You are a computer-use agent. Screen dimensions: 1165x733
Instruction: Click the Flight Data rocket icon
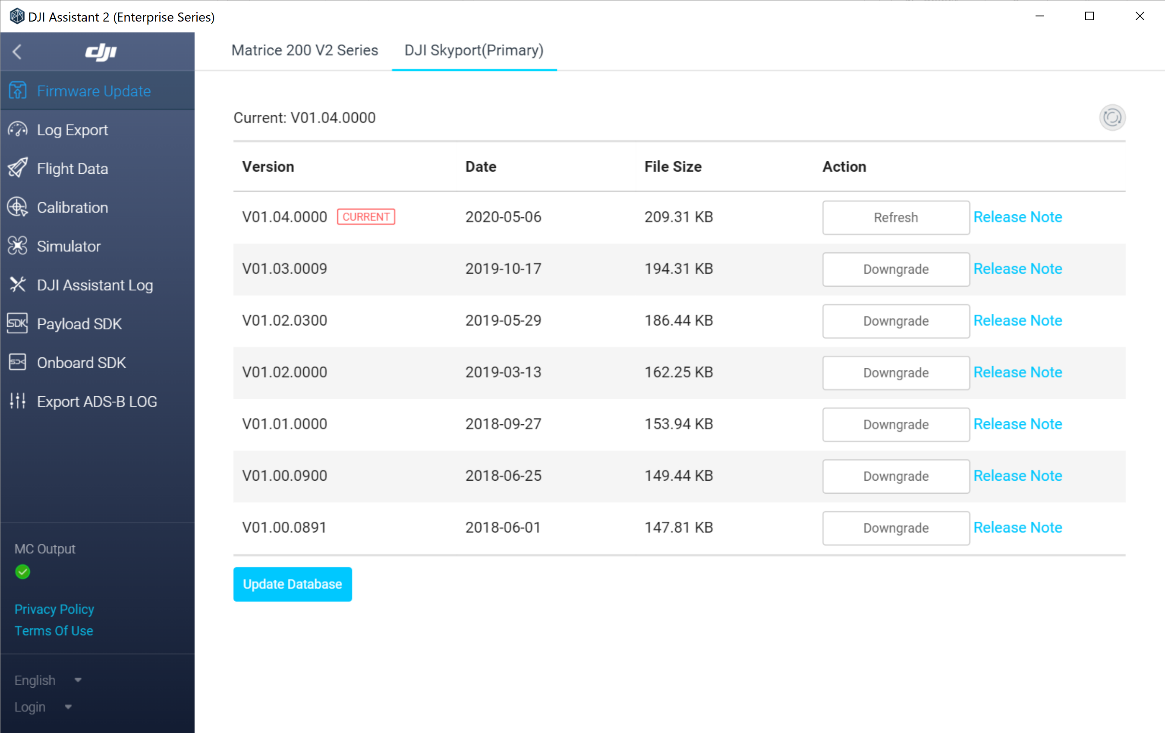click(x=18, y=168)
